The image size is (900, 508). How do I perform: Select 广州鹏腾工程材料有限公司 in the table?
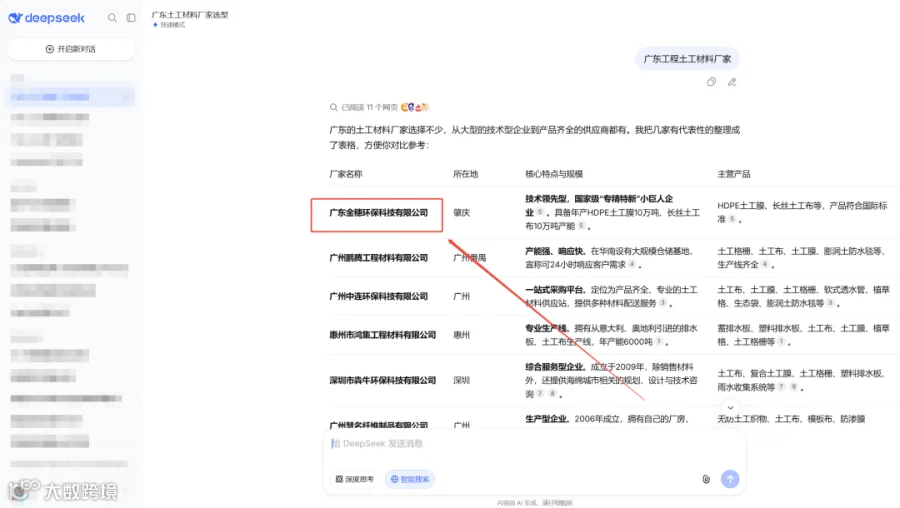point(378,258)
